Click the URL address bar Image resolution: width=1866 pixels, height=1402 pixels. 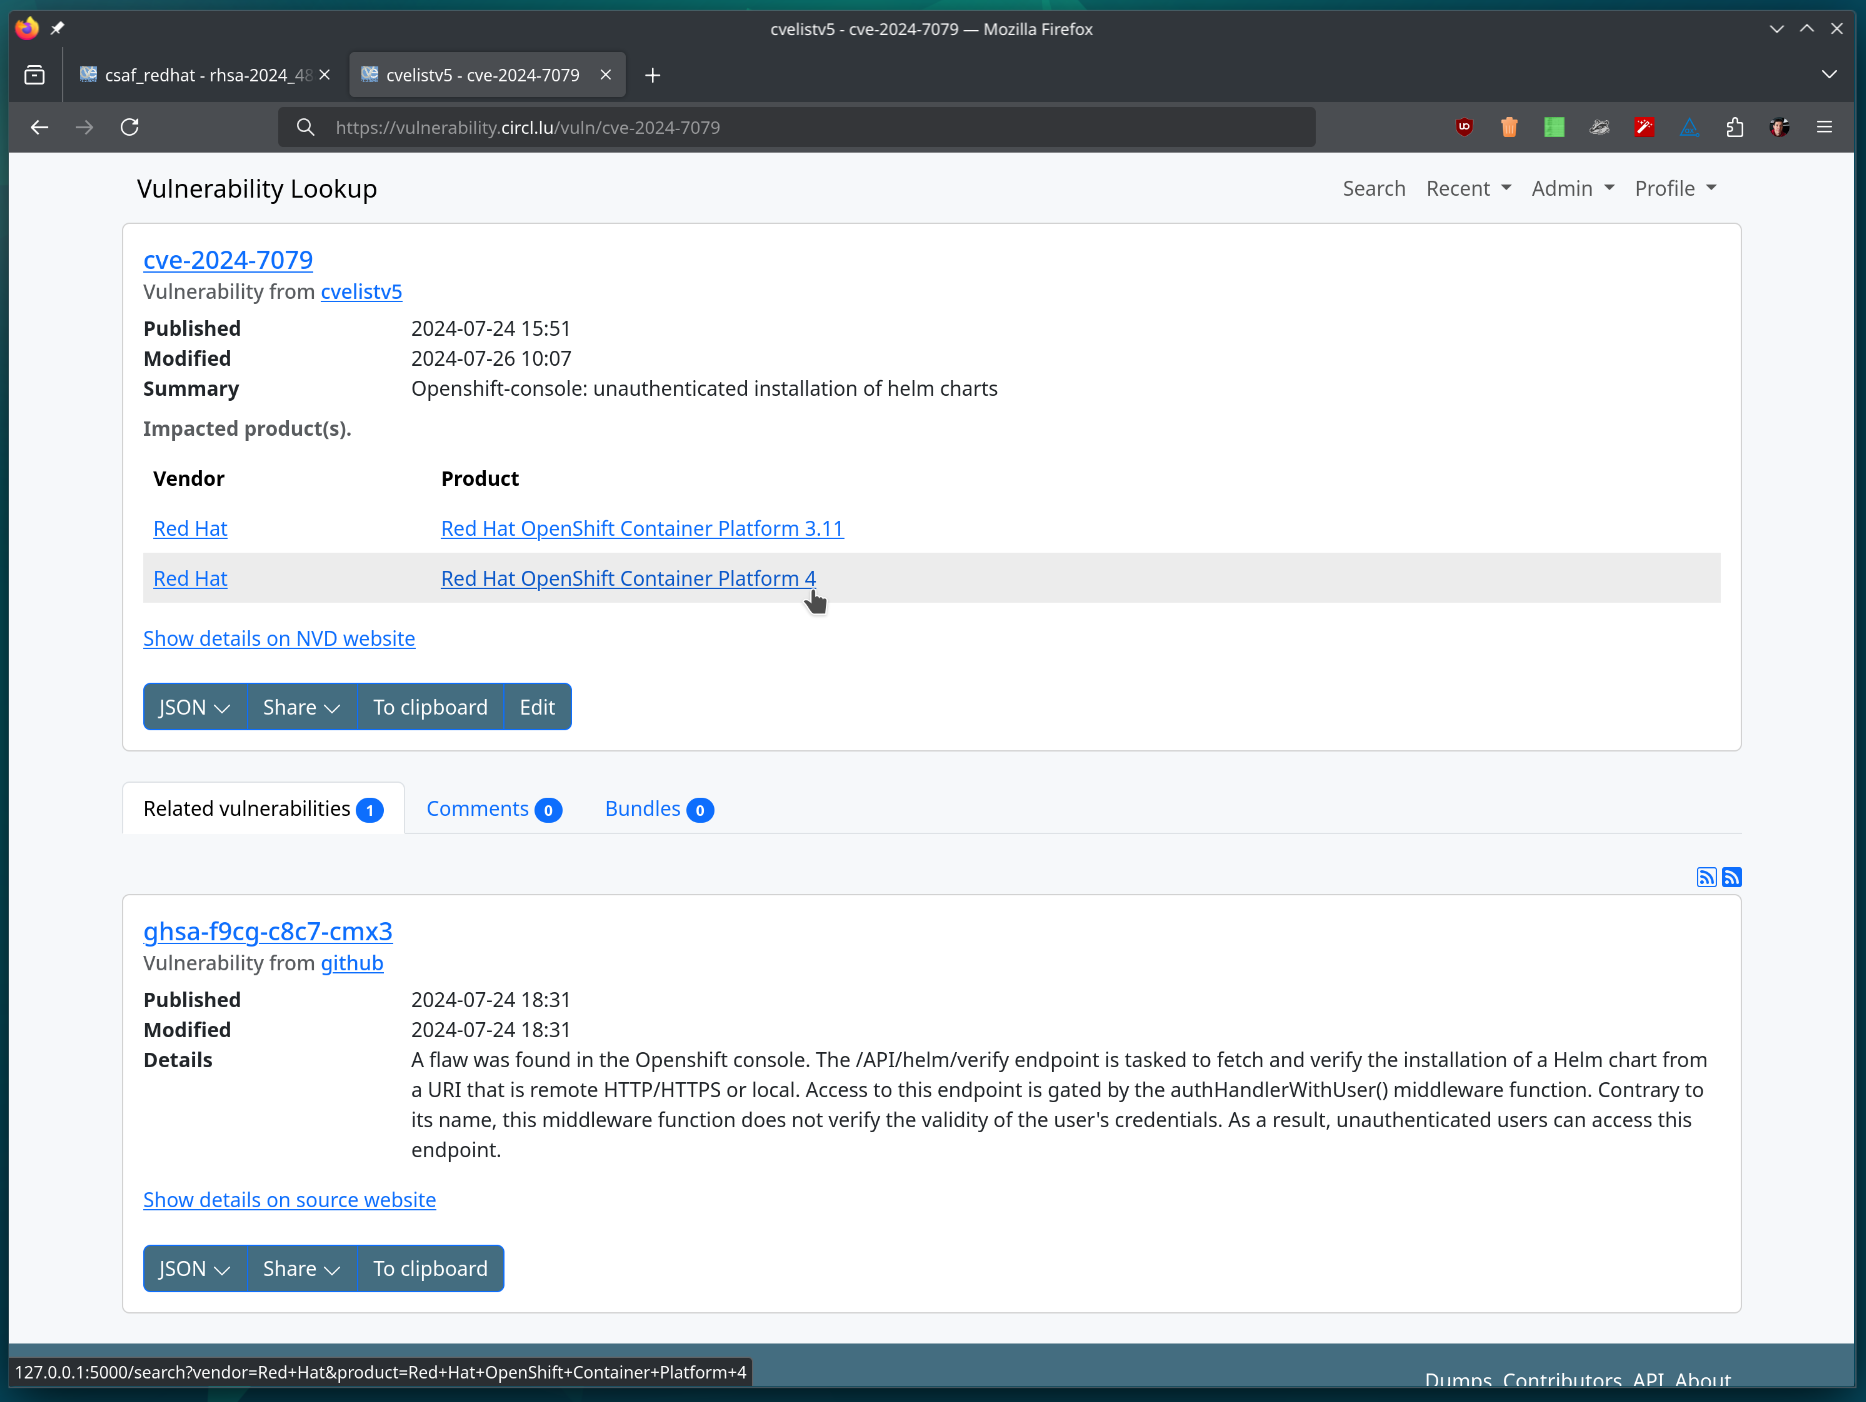[x=800, y=127]
